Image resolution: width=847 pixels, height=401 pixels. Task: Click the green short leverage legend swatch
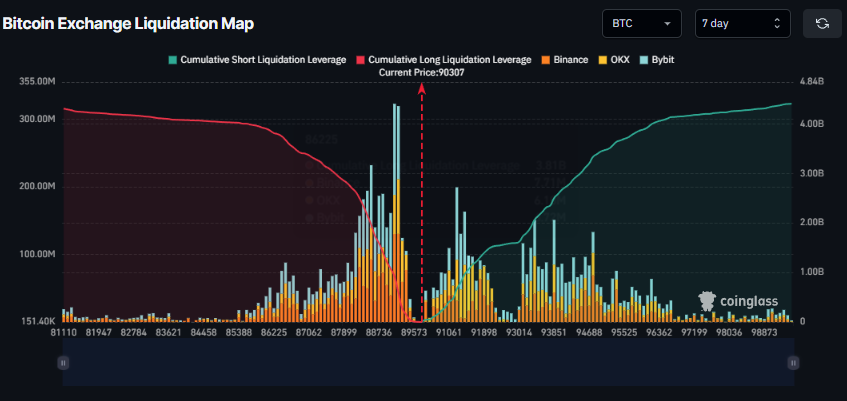[172, 60]
